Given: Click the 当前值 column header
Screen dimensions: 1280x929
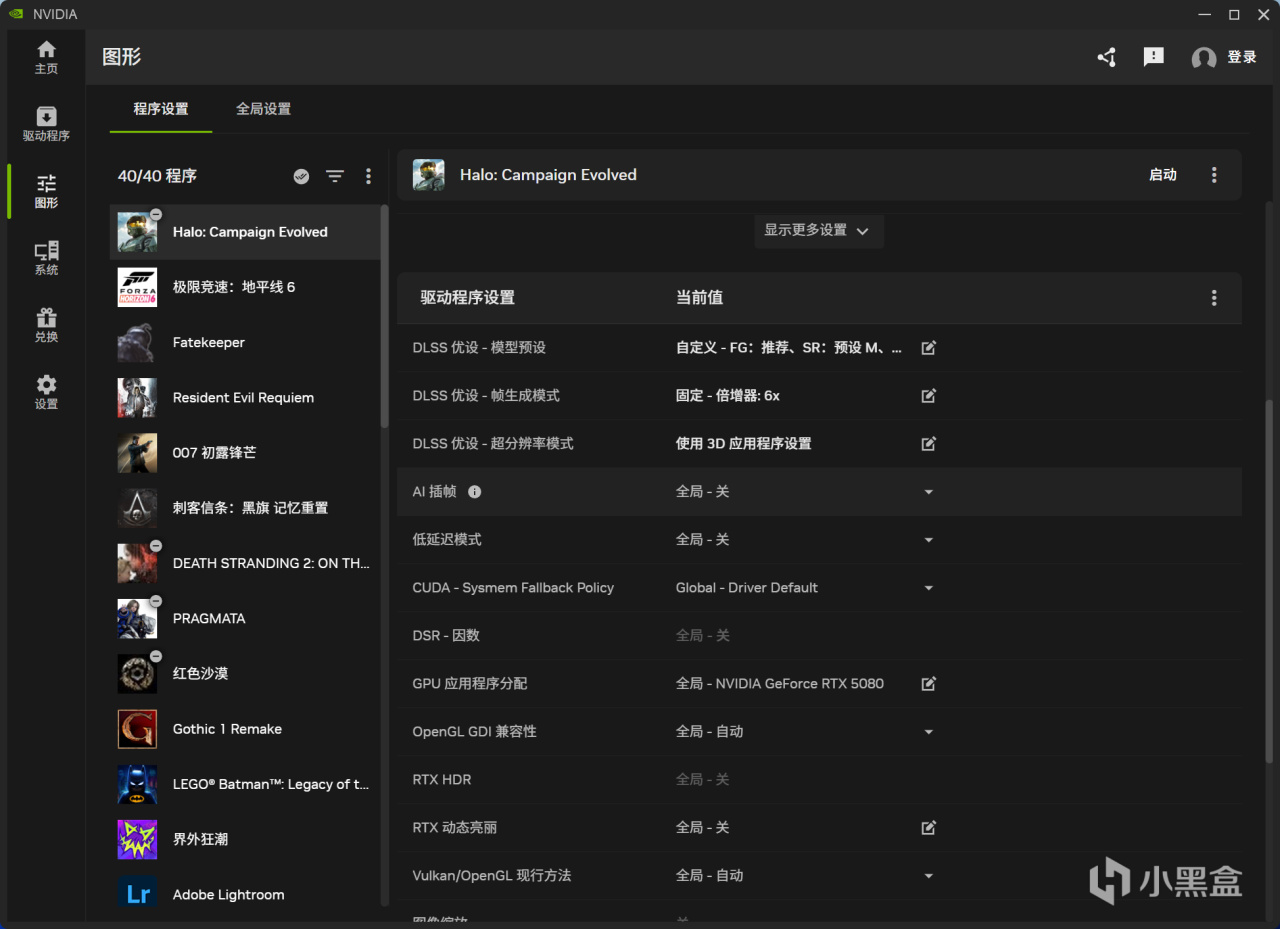Looking at the screenshot, I should click(699, 298).
